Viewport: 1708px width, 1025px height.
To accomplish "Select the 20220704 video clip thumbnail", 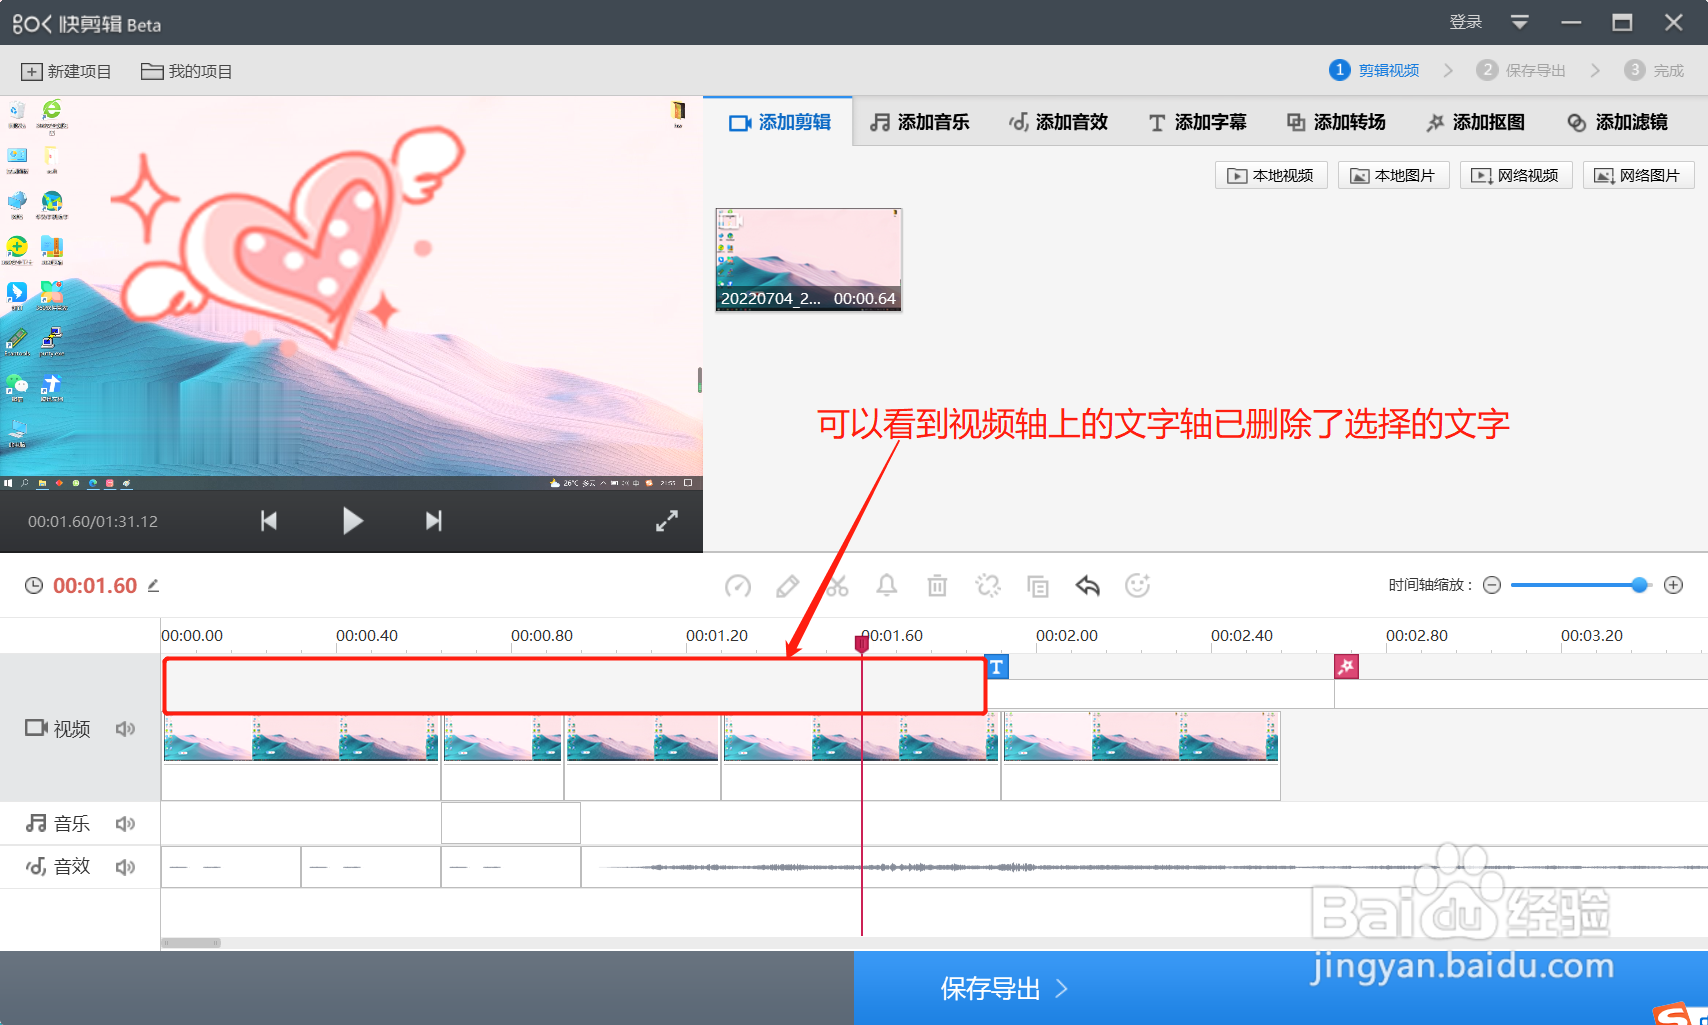I will [809, 260].
